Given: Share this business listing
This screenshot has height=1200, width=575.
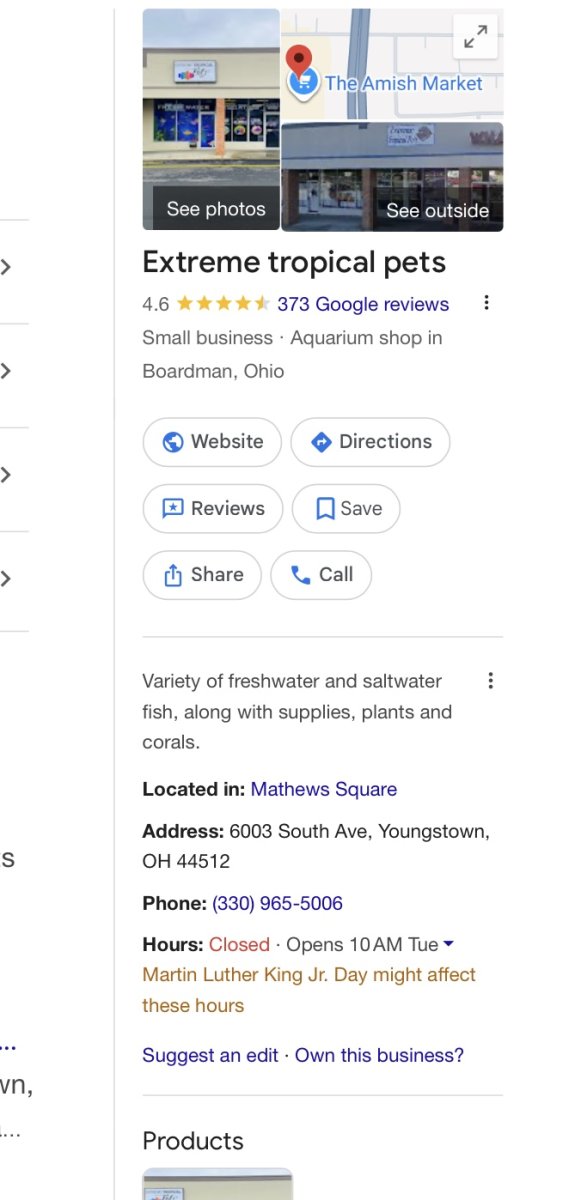Looking at the screenshot, I should click(x=202, y=575).
